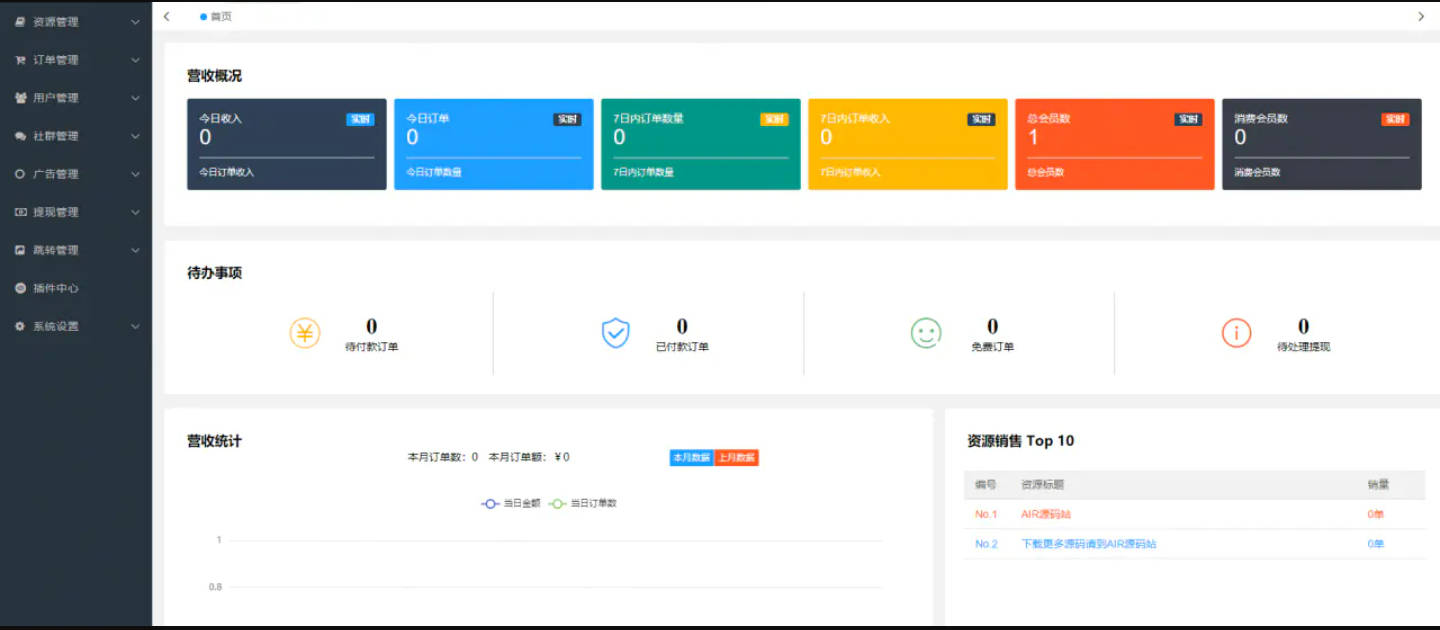Expand the 跳转管理 chevron
The height and width of the screenshot is (630, 1440).
click(x=135, y=250)
